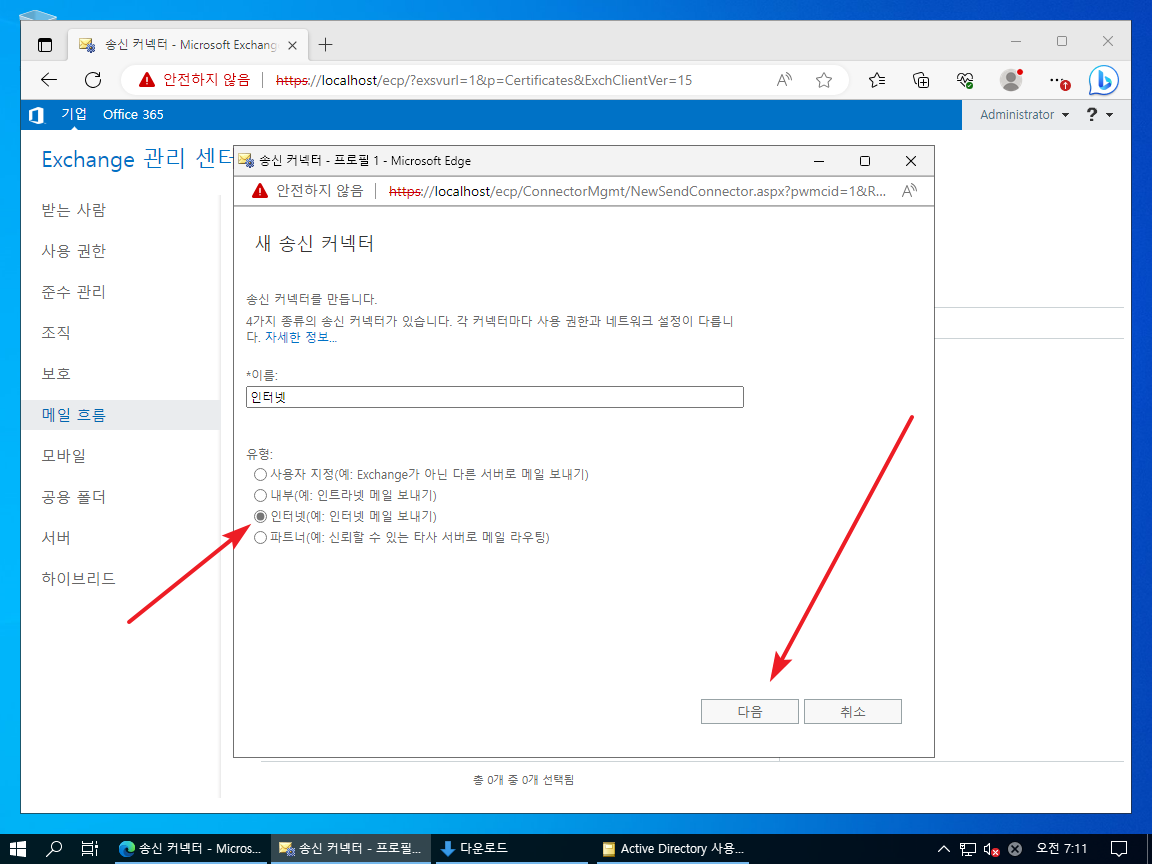
Task: Go back in the main browser window
Action: pos(49,80)
